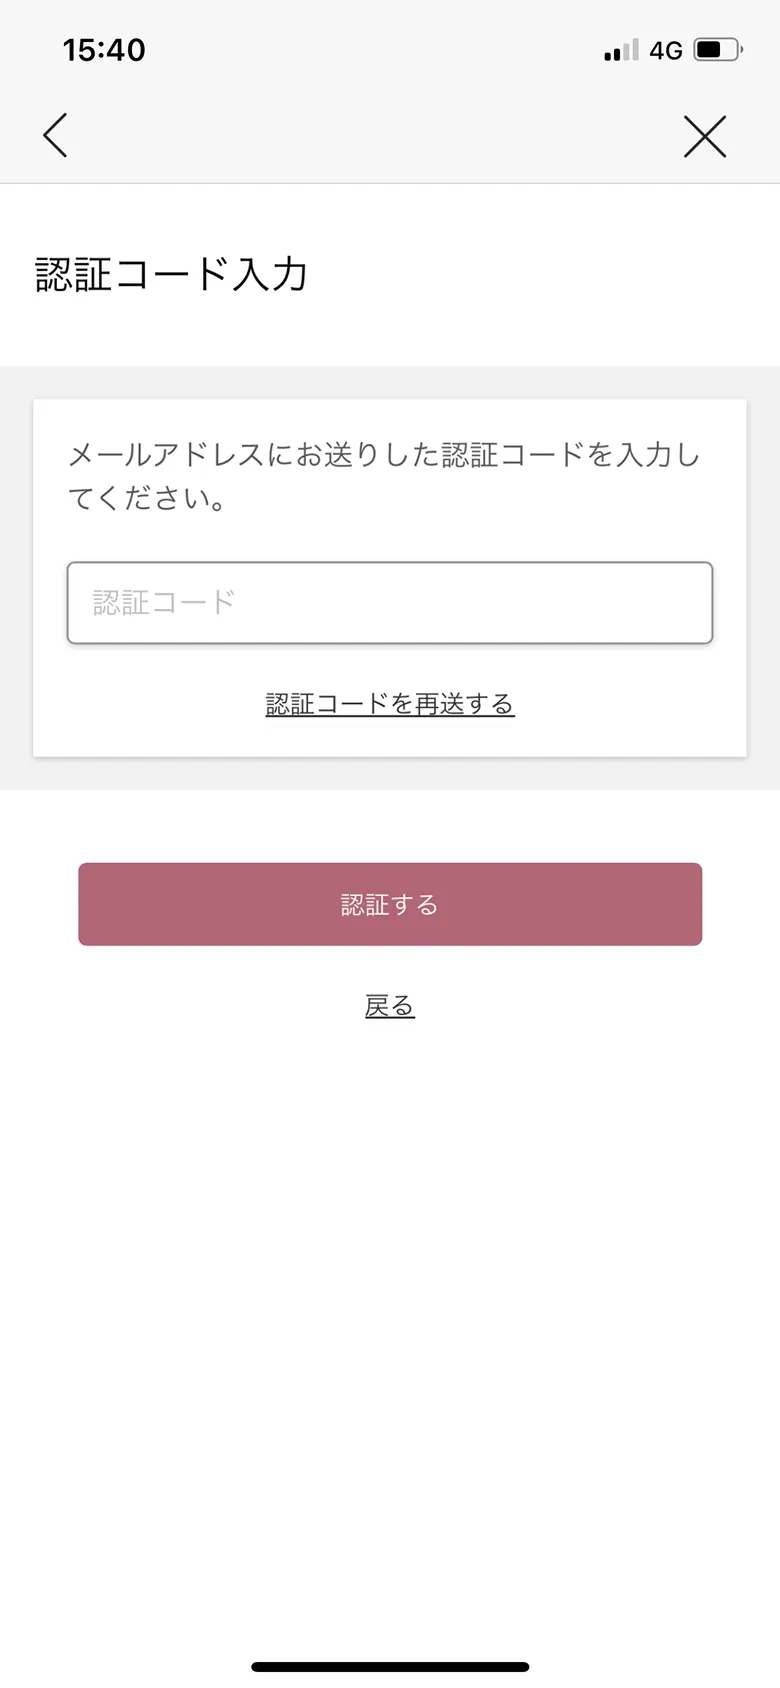Resend the verification code via underlined link
This screenshot has height=1688, width=780.
coord(390,704)
